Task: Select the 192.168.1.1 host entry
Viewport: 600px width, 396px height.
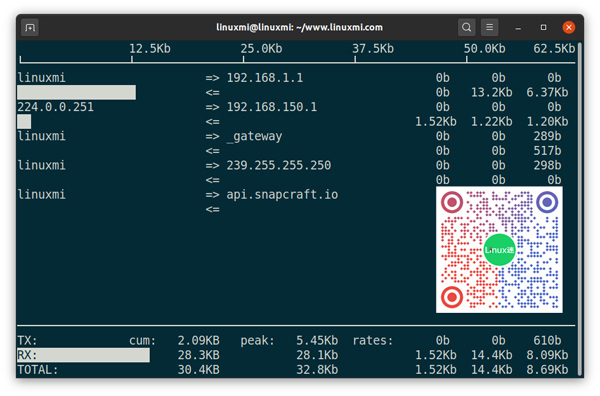Action: [x=265, y=78]
